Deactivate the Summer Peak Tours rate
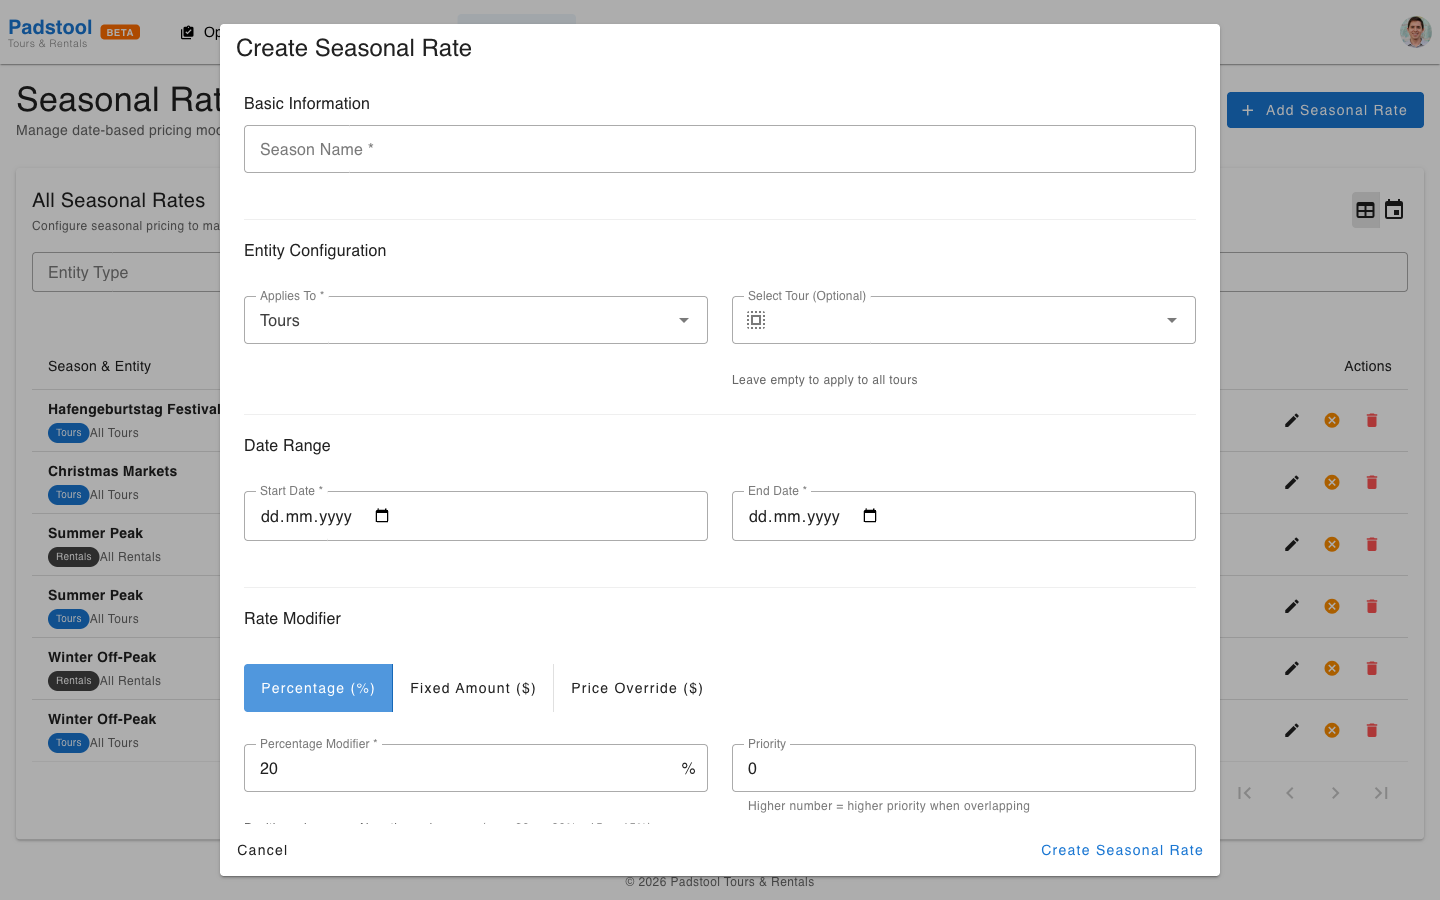 (x=1332, y=606)
